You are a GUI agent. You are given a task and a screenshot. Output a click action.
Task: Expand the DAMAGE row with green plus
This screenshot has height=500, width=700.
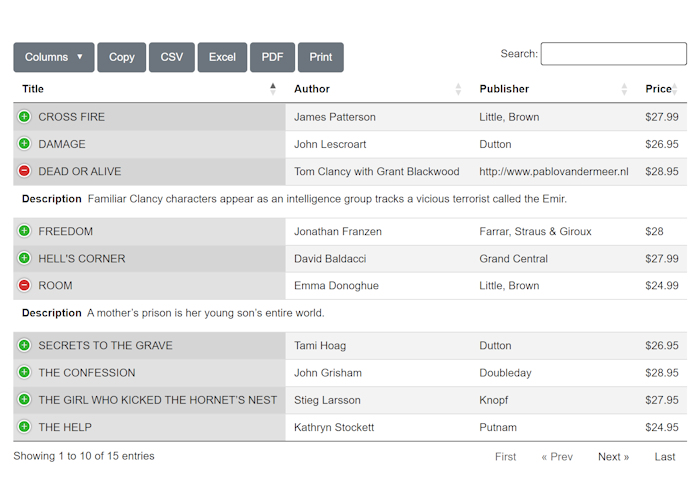point(24,144)
